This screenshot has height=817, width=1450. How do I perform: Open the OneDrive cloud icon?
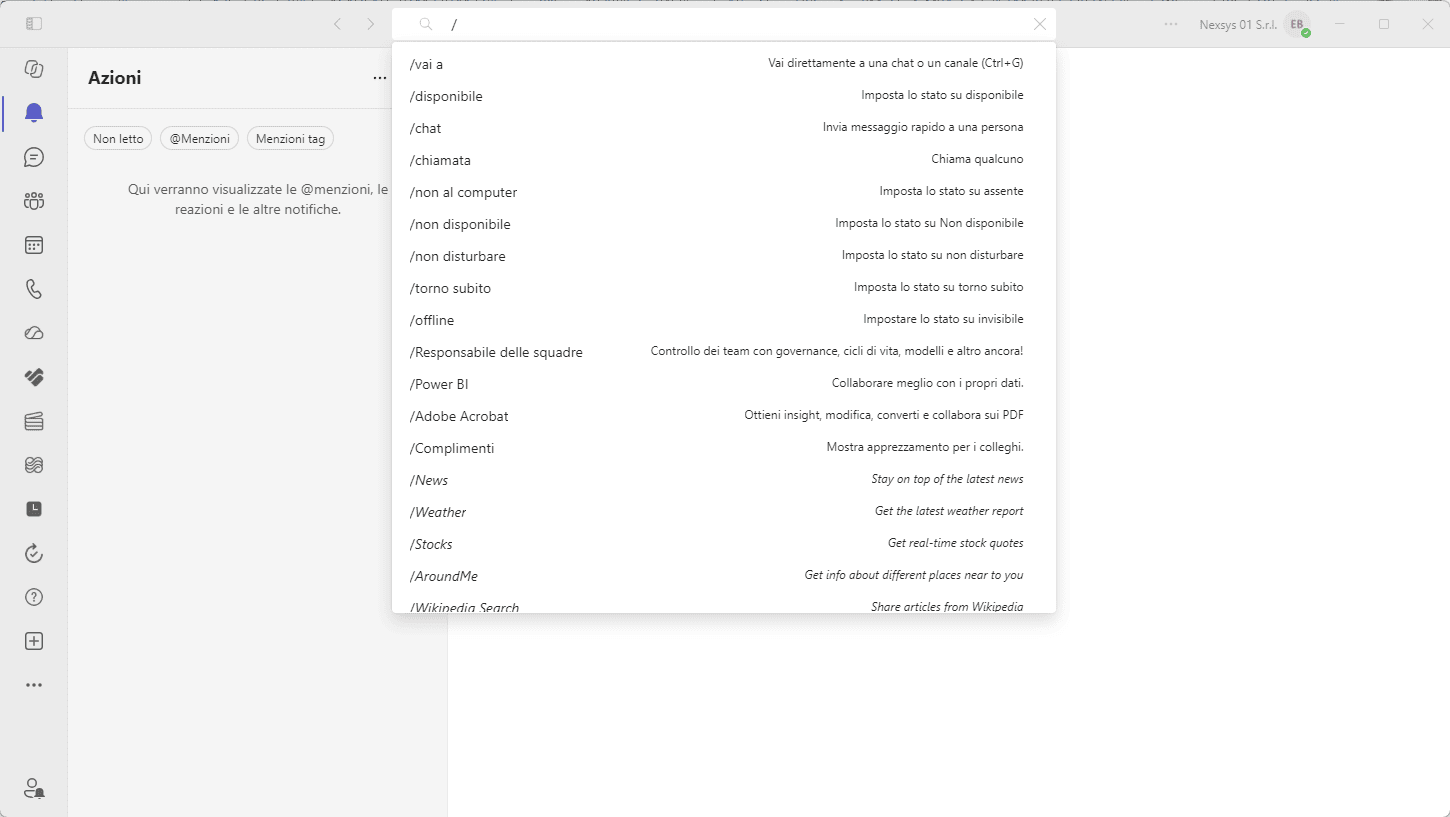34,333
